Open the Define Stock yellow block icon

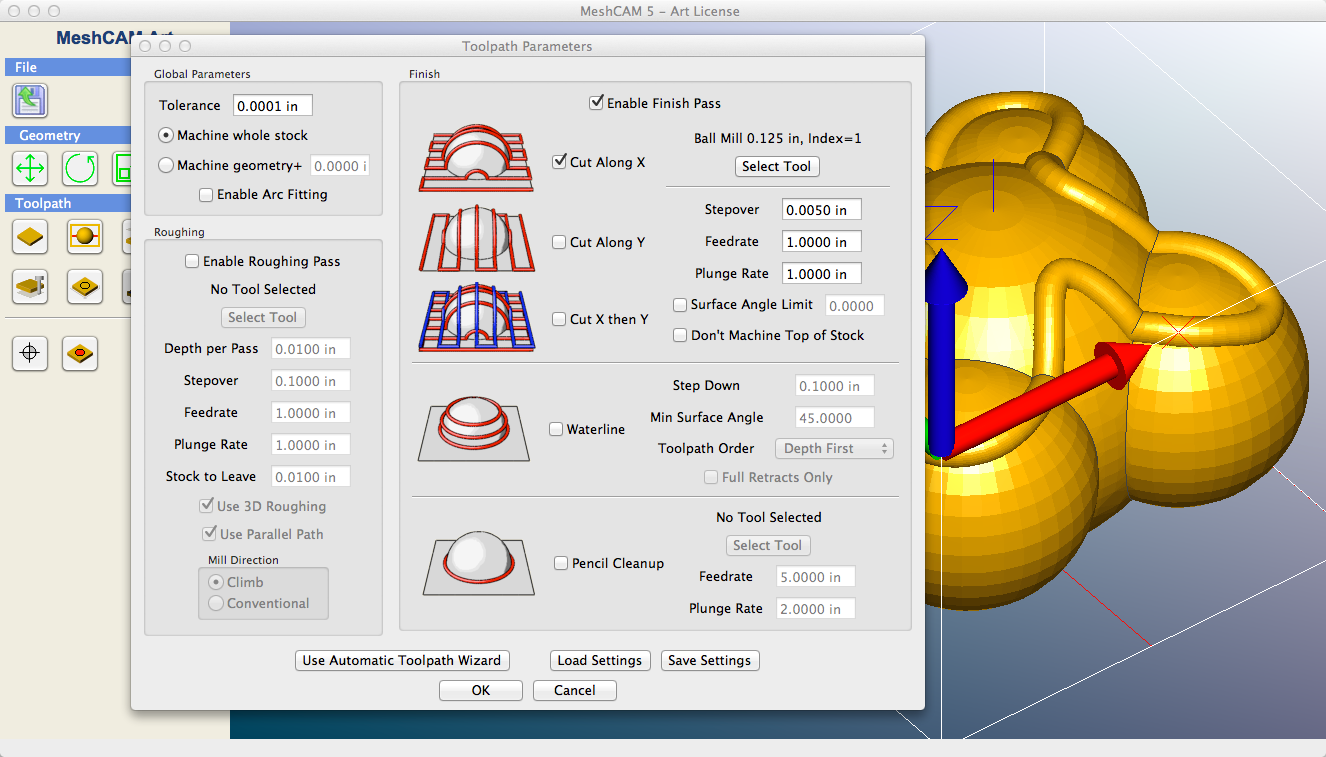tap(30, 237)
